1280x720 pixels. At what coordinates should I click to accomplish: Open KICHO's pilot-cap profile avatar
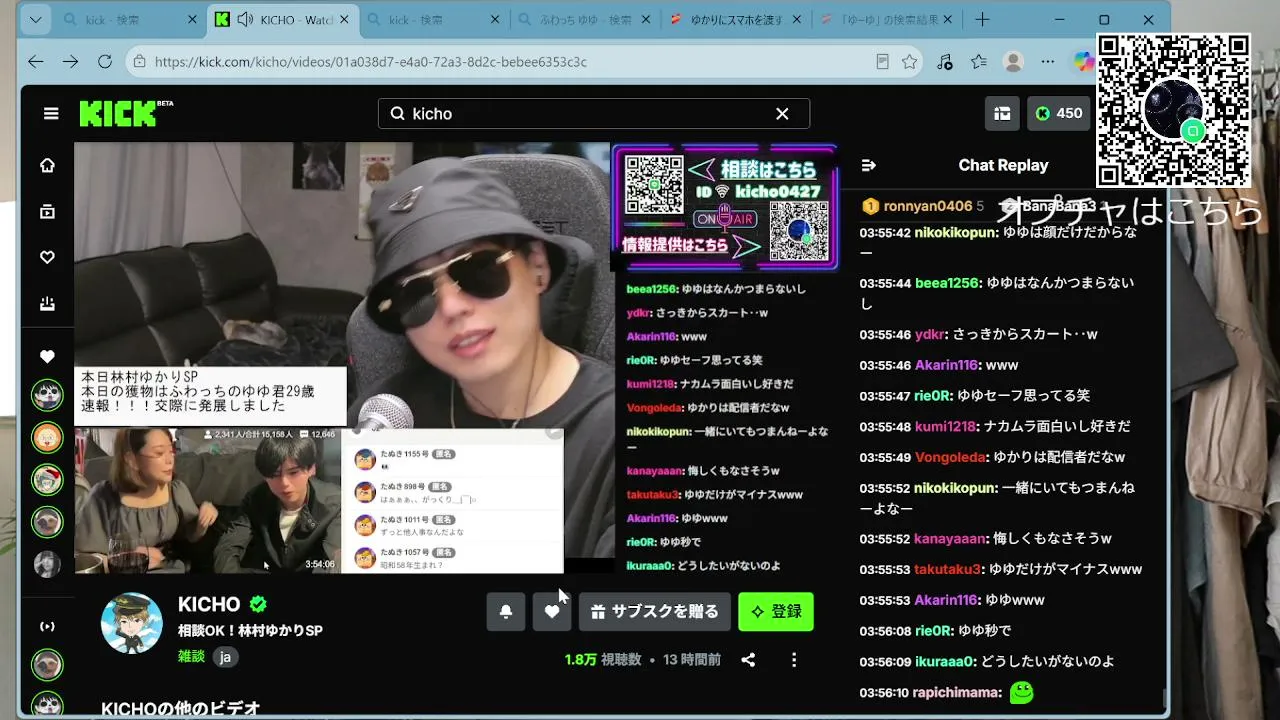click(x=132, y=623)
